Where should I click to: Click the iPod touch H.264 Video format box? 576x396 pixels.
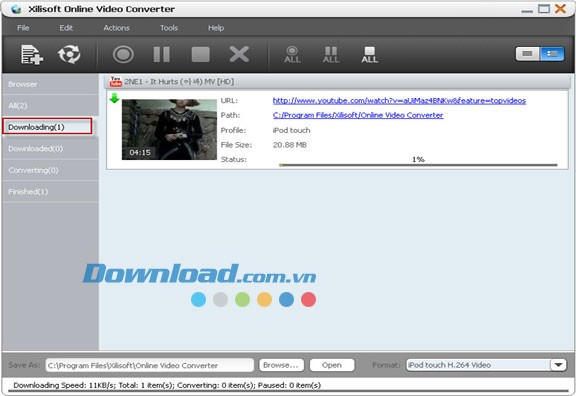(478, 365)
